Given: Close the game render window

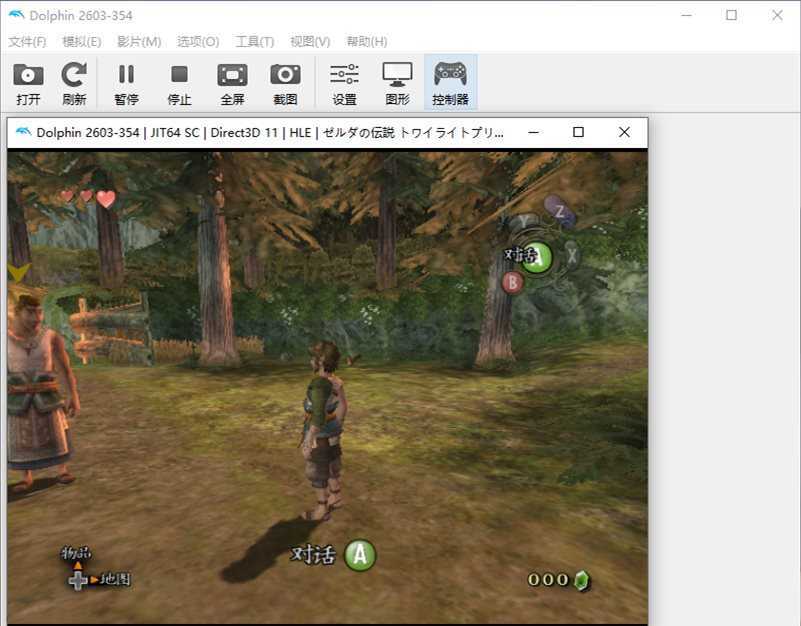Looking at the screenshot, I should [x=624, y=132].
